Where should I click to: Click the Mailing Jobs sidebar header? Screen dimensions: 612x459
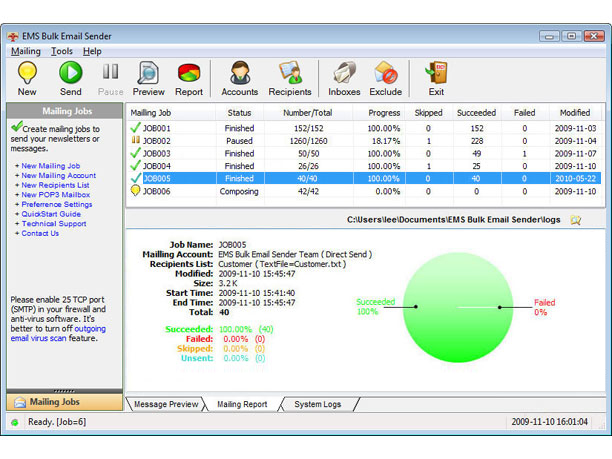point(64,111)
